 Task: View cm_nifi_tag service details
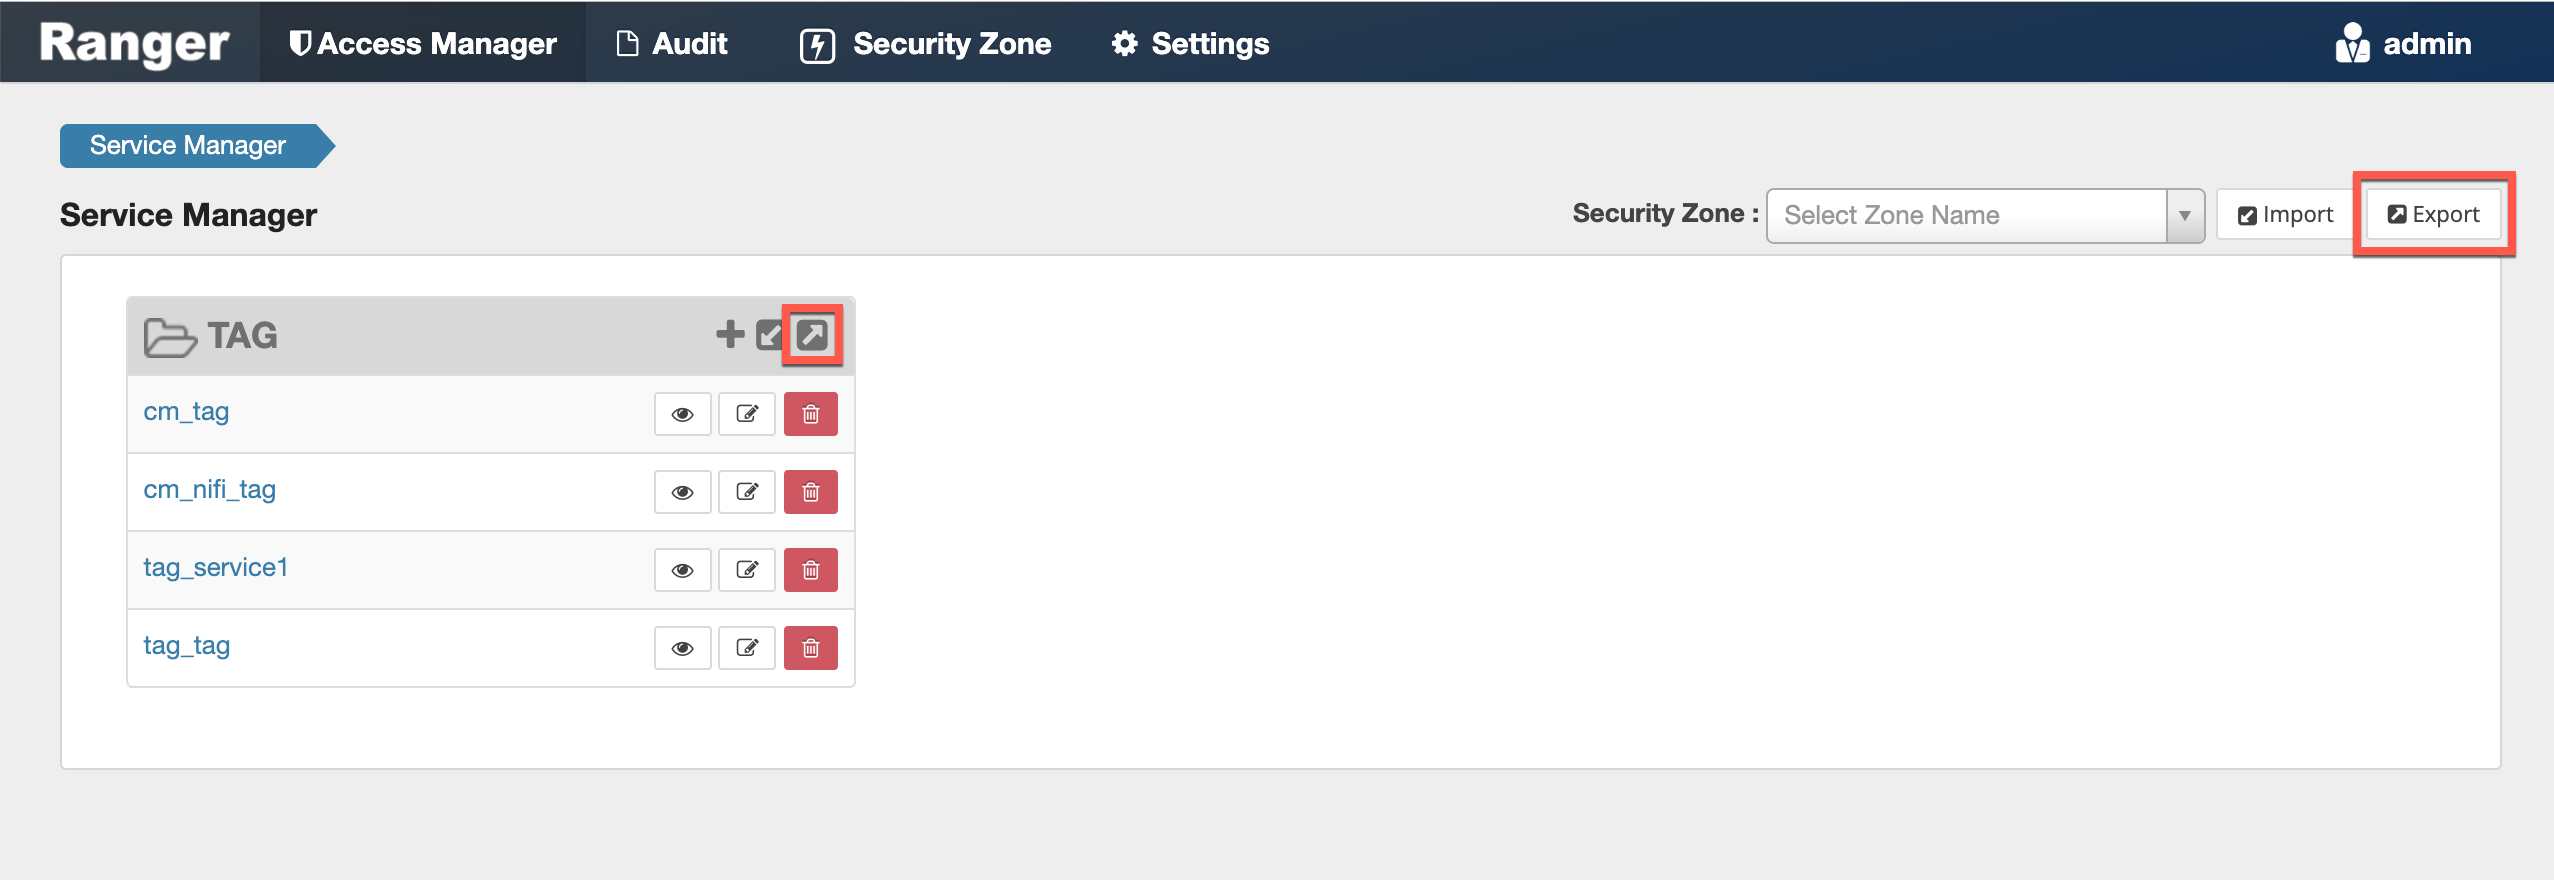coord(683,492)
